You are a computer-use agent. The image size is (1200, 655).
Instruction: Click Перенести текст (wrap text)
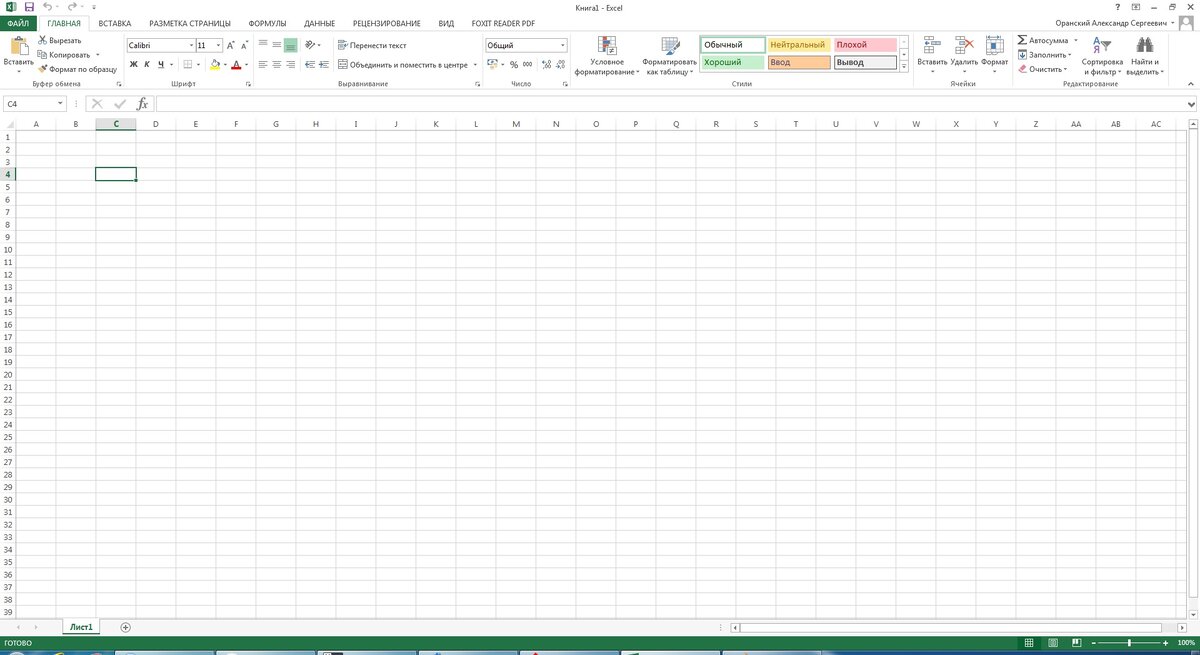tap(371, 45)
